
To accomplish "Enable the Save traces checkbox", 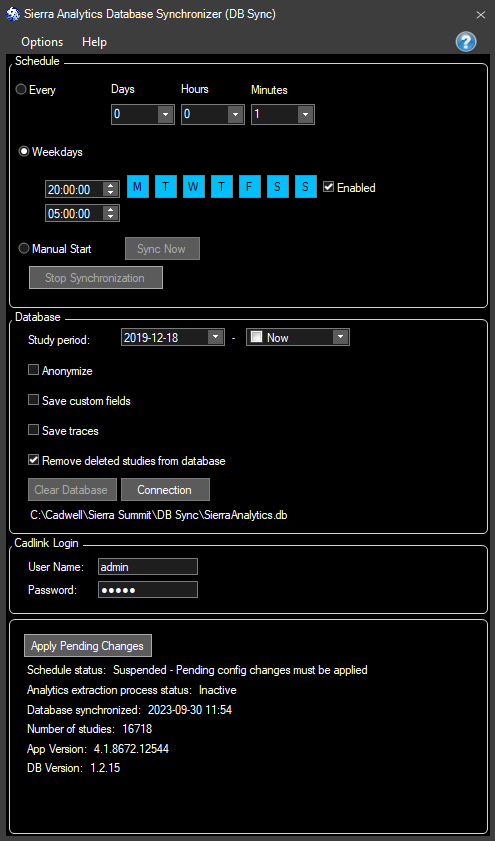I will point(34,430).
